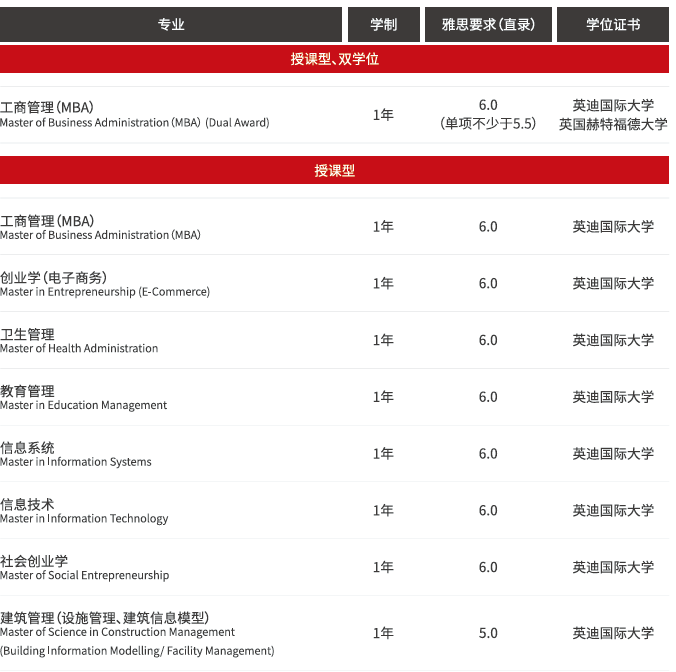
Task: Click the 学位证书 column header
Action: pyautogui.click(x=613, y=25)
